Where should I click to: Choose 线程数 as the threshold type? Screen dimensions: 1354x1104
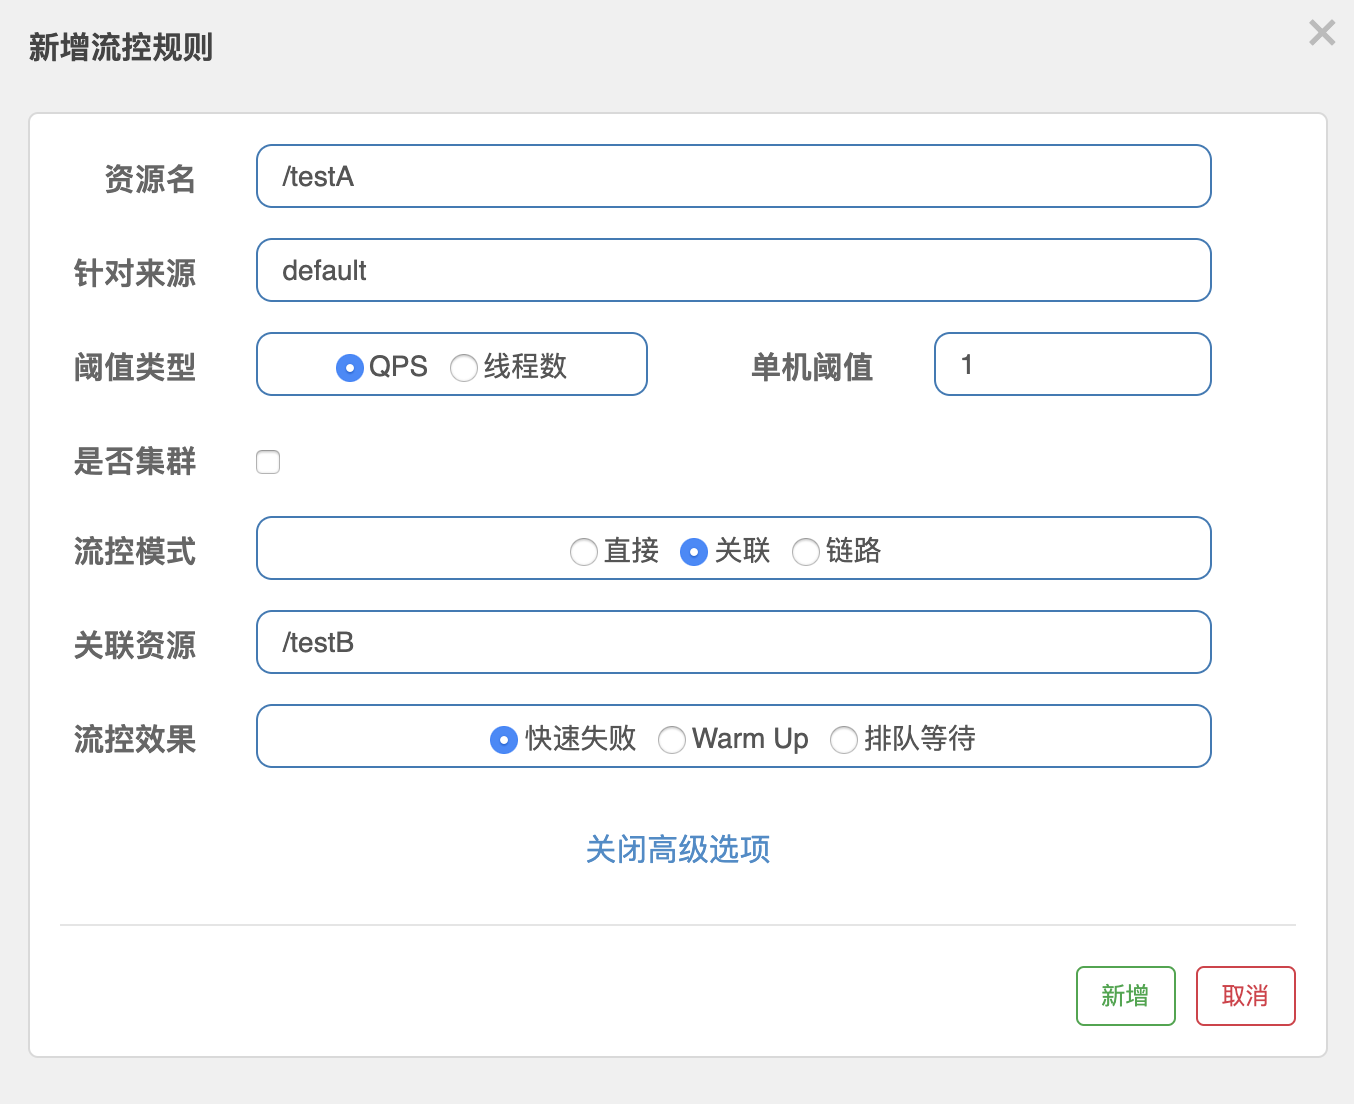(464, 368)
